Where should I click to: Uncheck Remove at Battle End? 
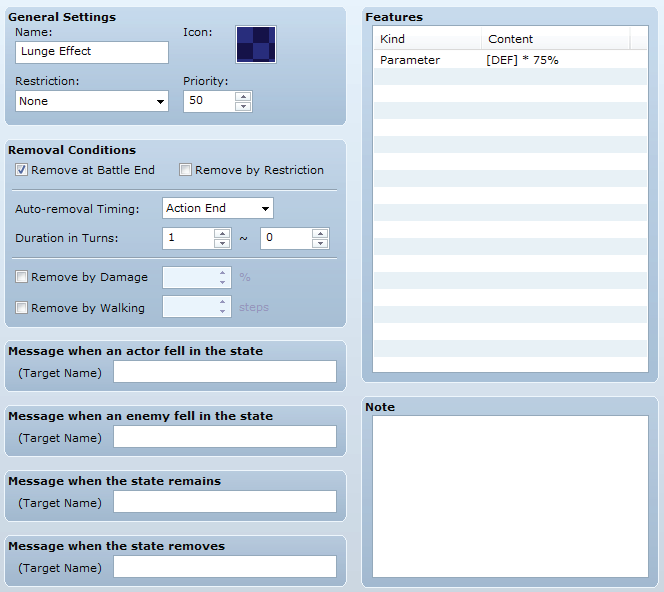tap(22, 170)
